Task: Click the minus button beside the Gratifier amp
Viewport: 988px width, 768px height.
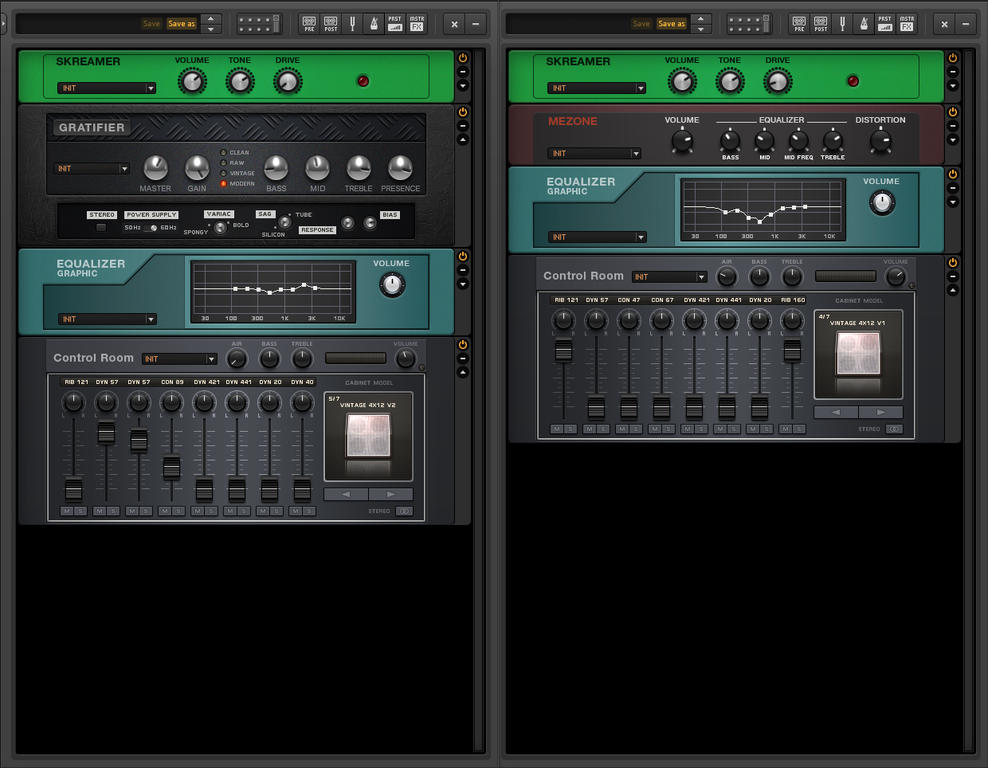Action: tap(463, 126)
